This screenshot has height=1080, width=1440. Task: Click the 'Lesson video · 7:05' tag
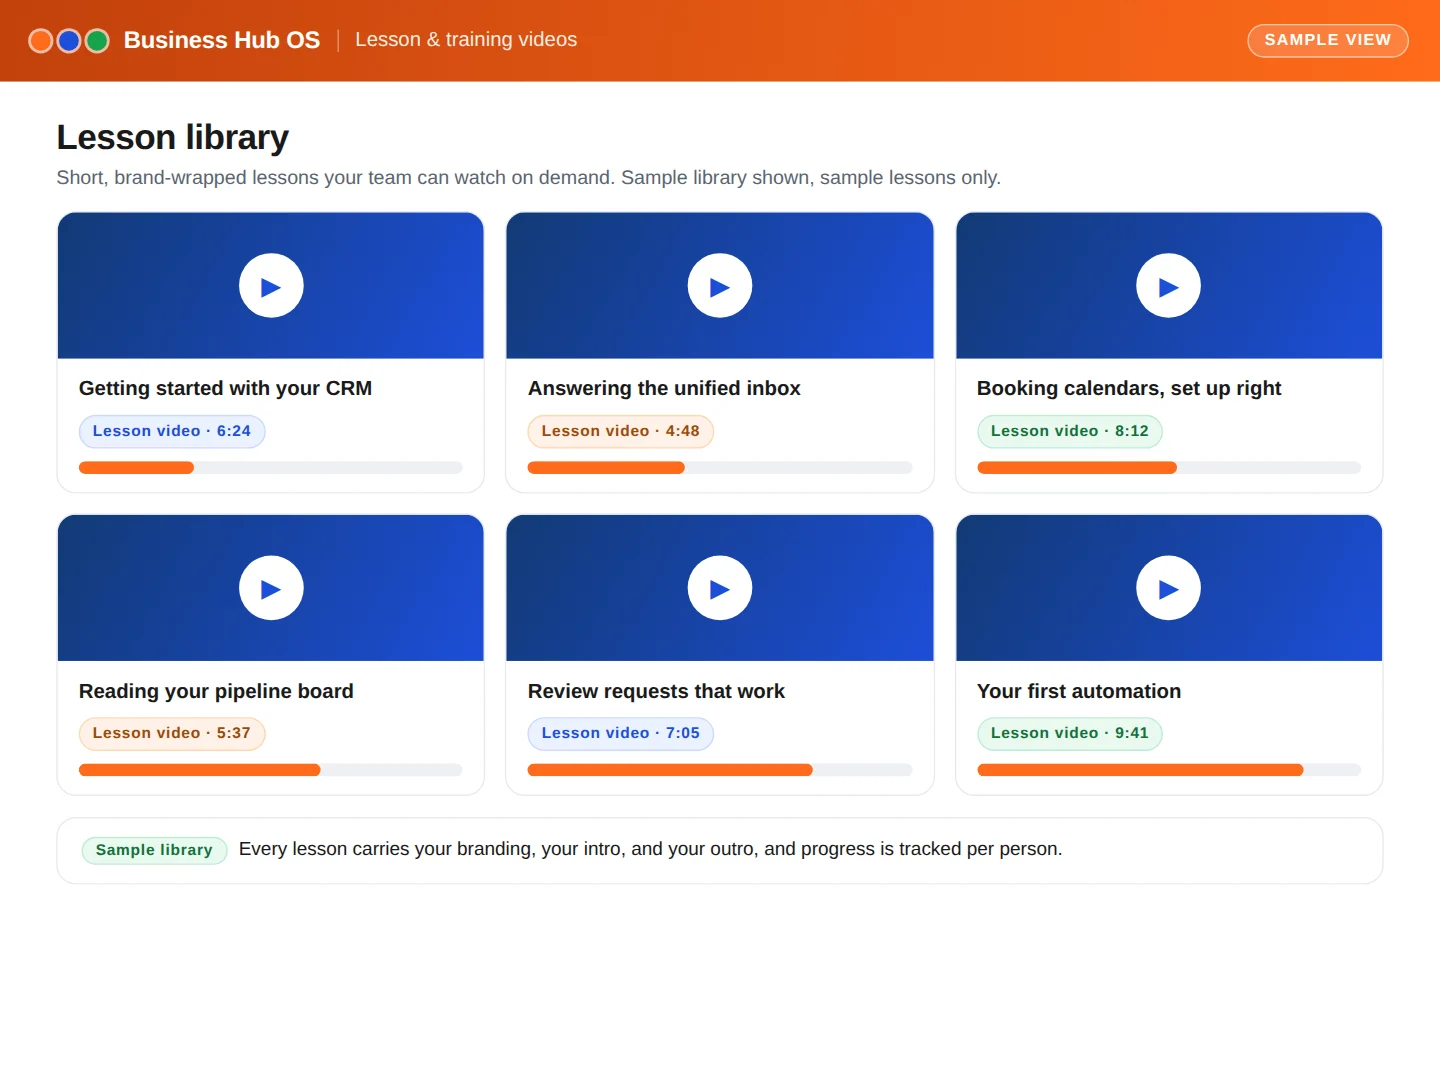click(621, 733)
